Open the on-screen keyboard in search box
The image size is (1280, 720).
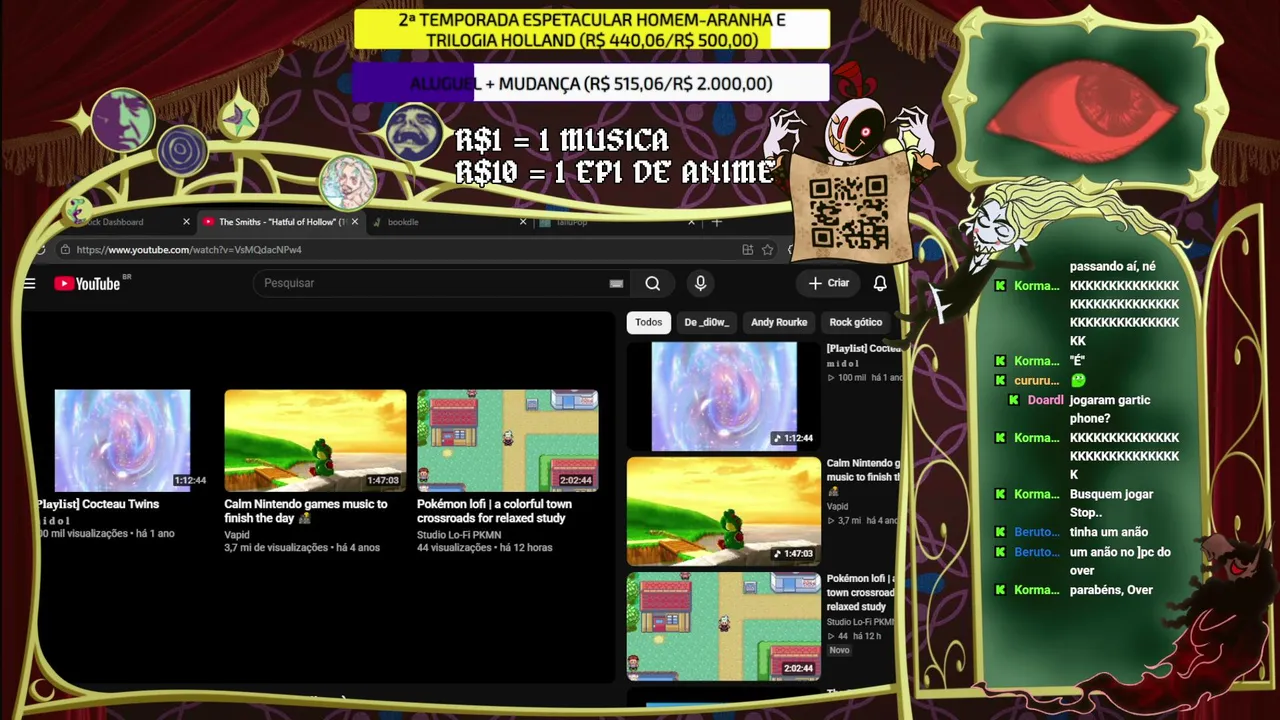tap(616, 284)
